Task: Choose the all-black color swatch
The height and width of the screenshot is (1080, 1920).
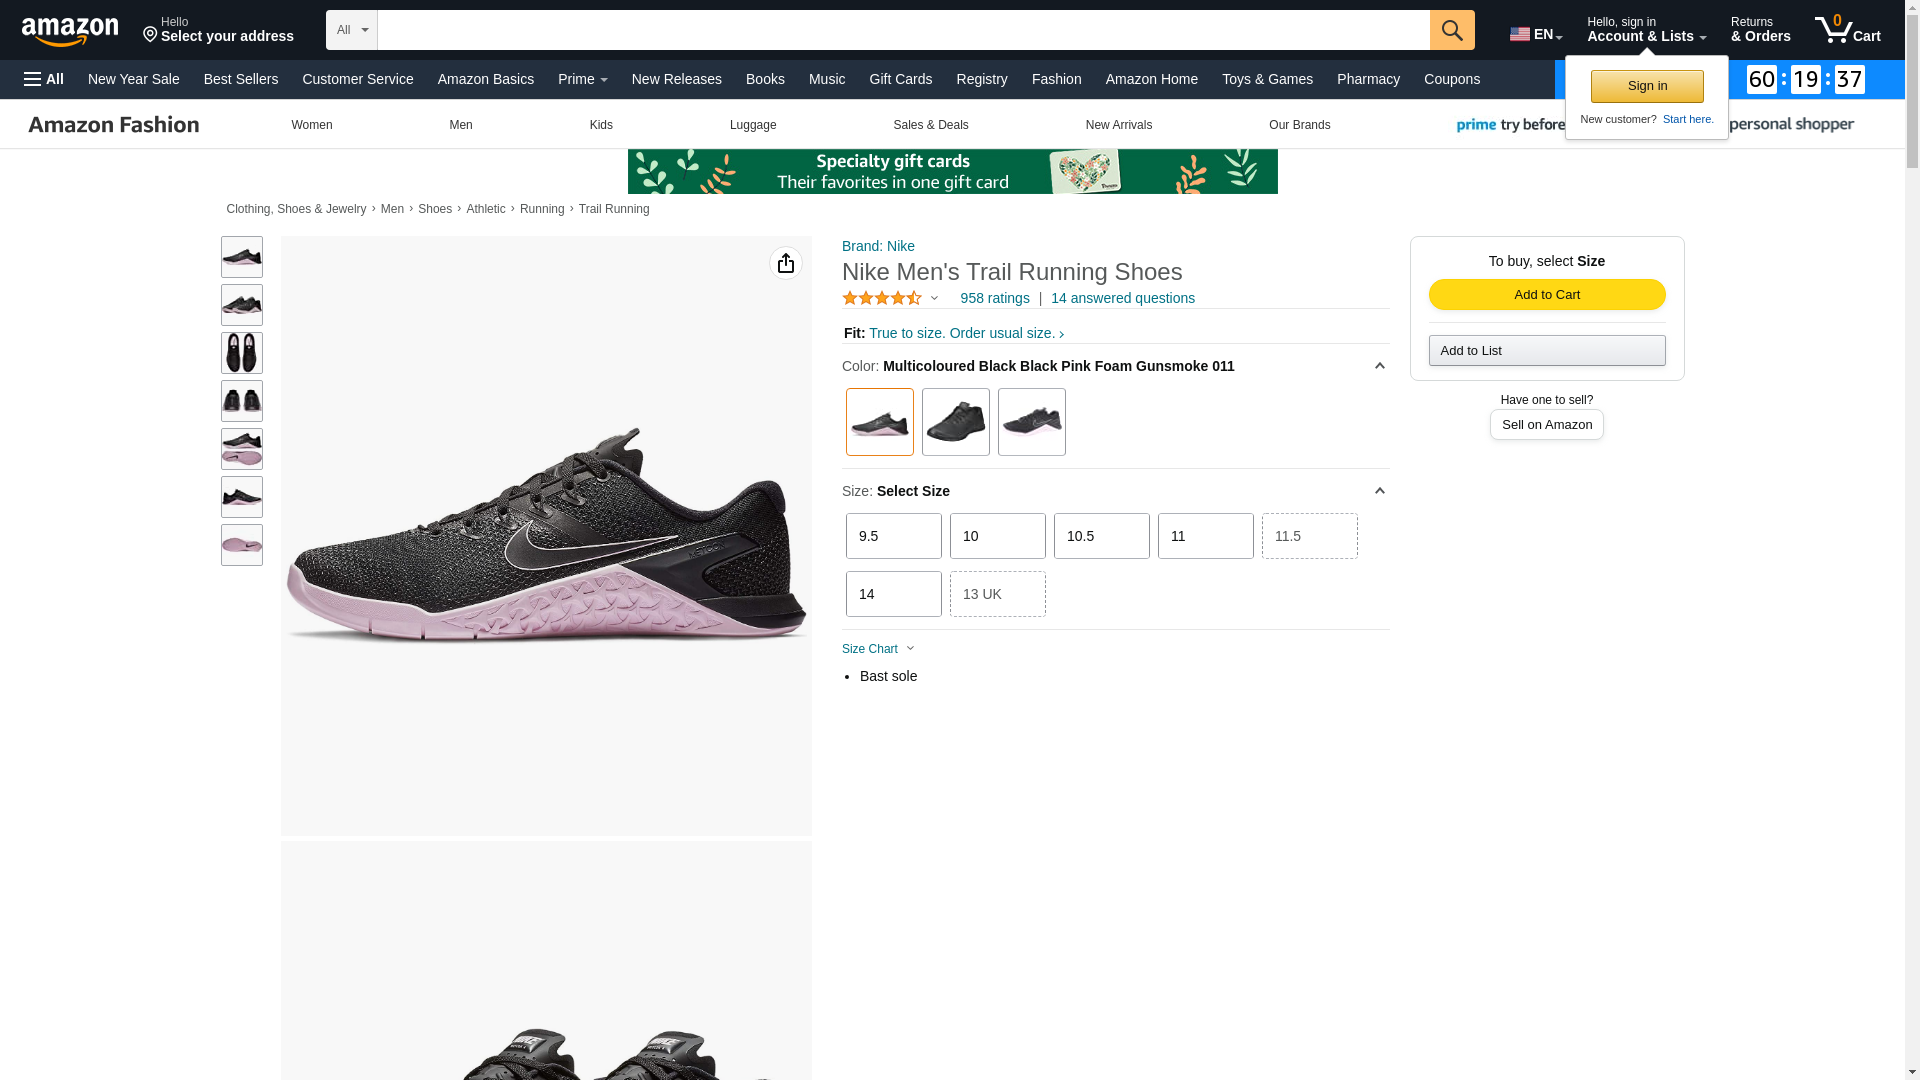Action: coord(955,422)
